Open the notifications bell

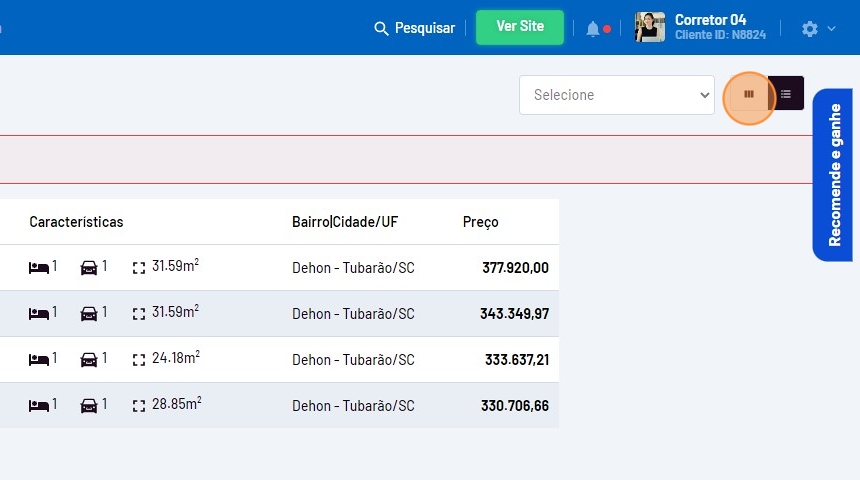click(593, 29)
